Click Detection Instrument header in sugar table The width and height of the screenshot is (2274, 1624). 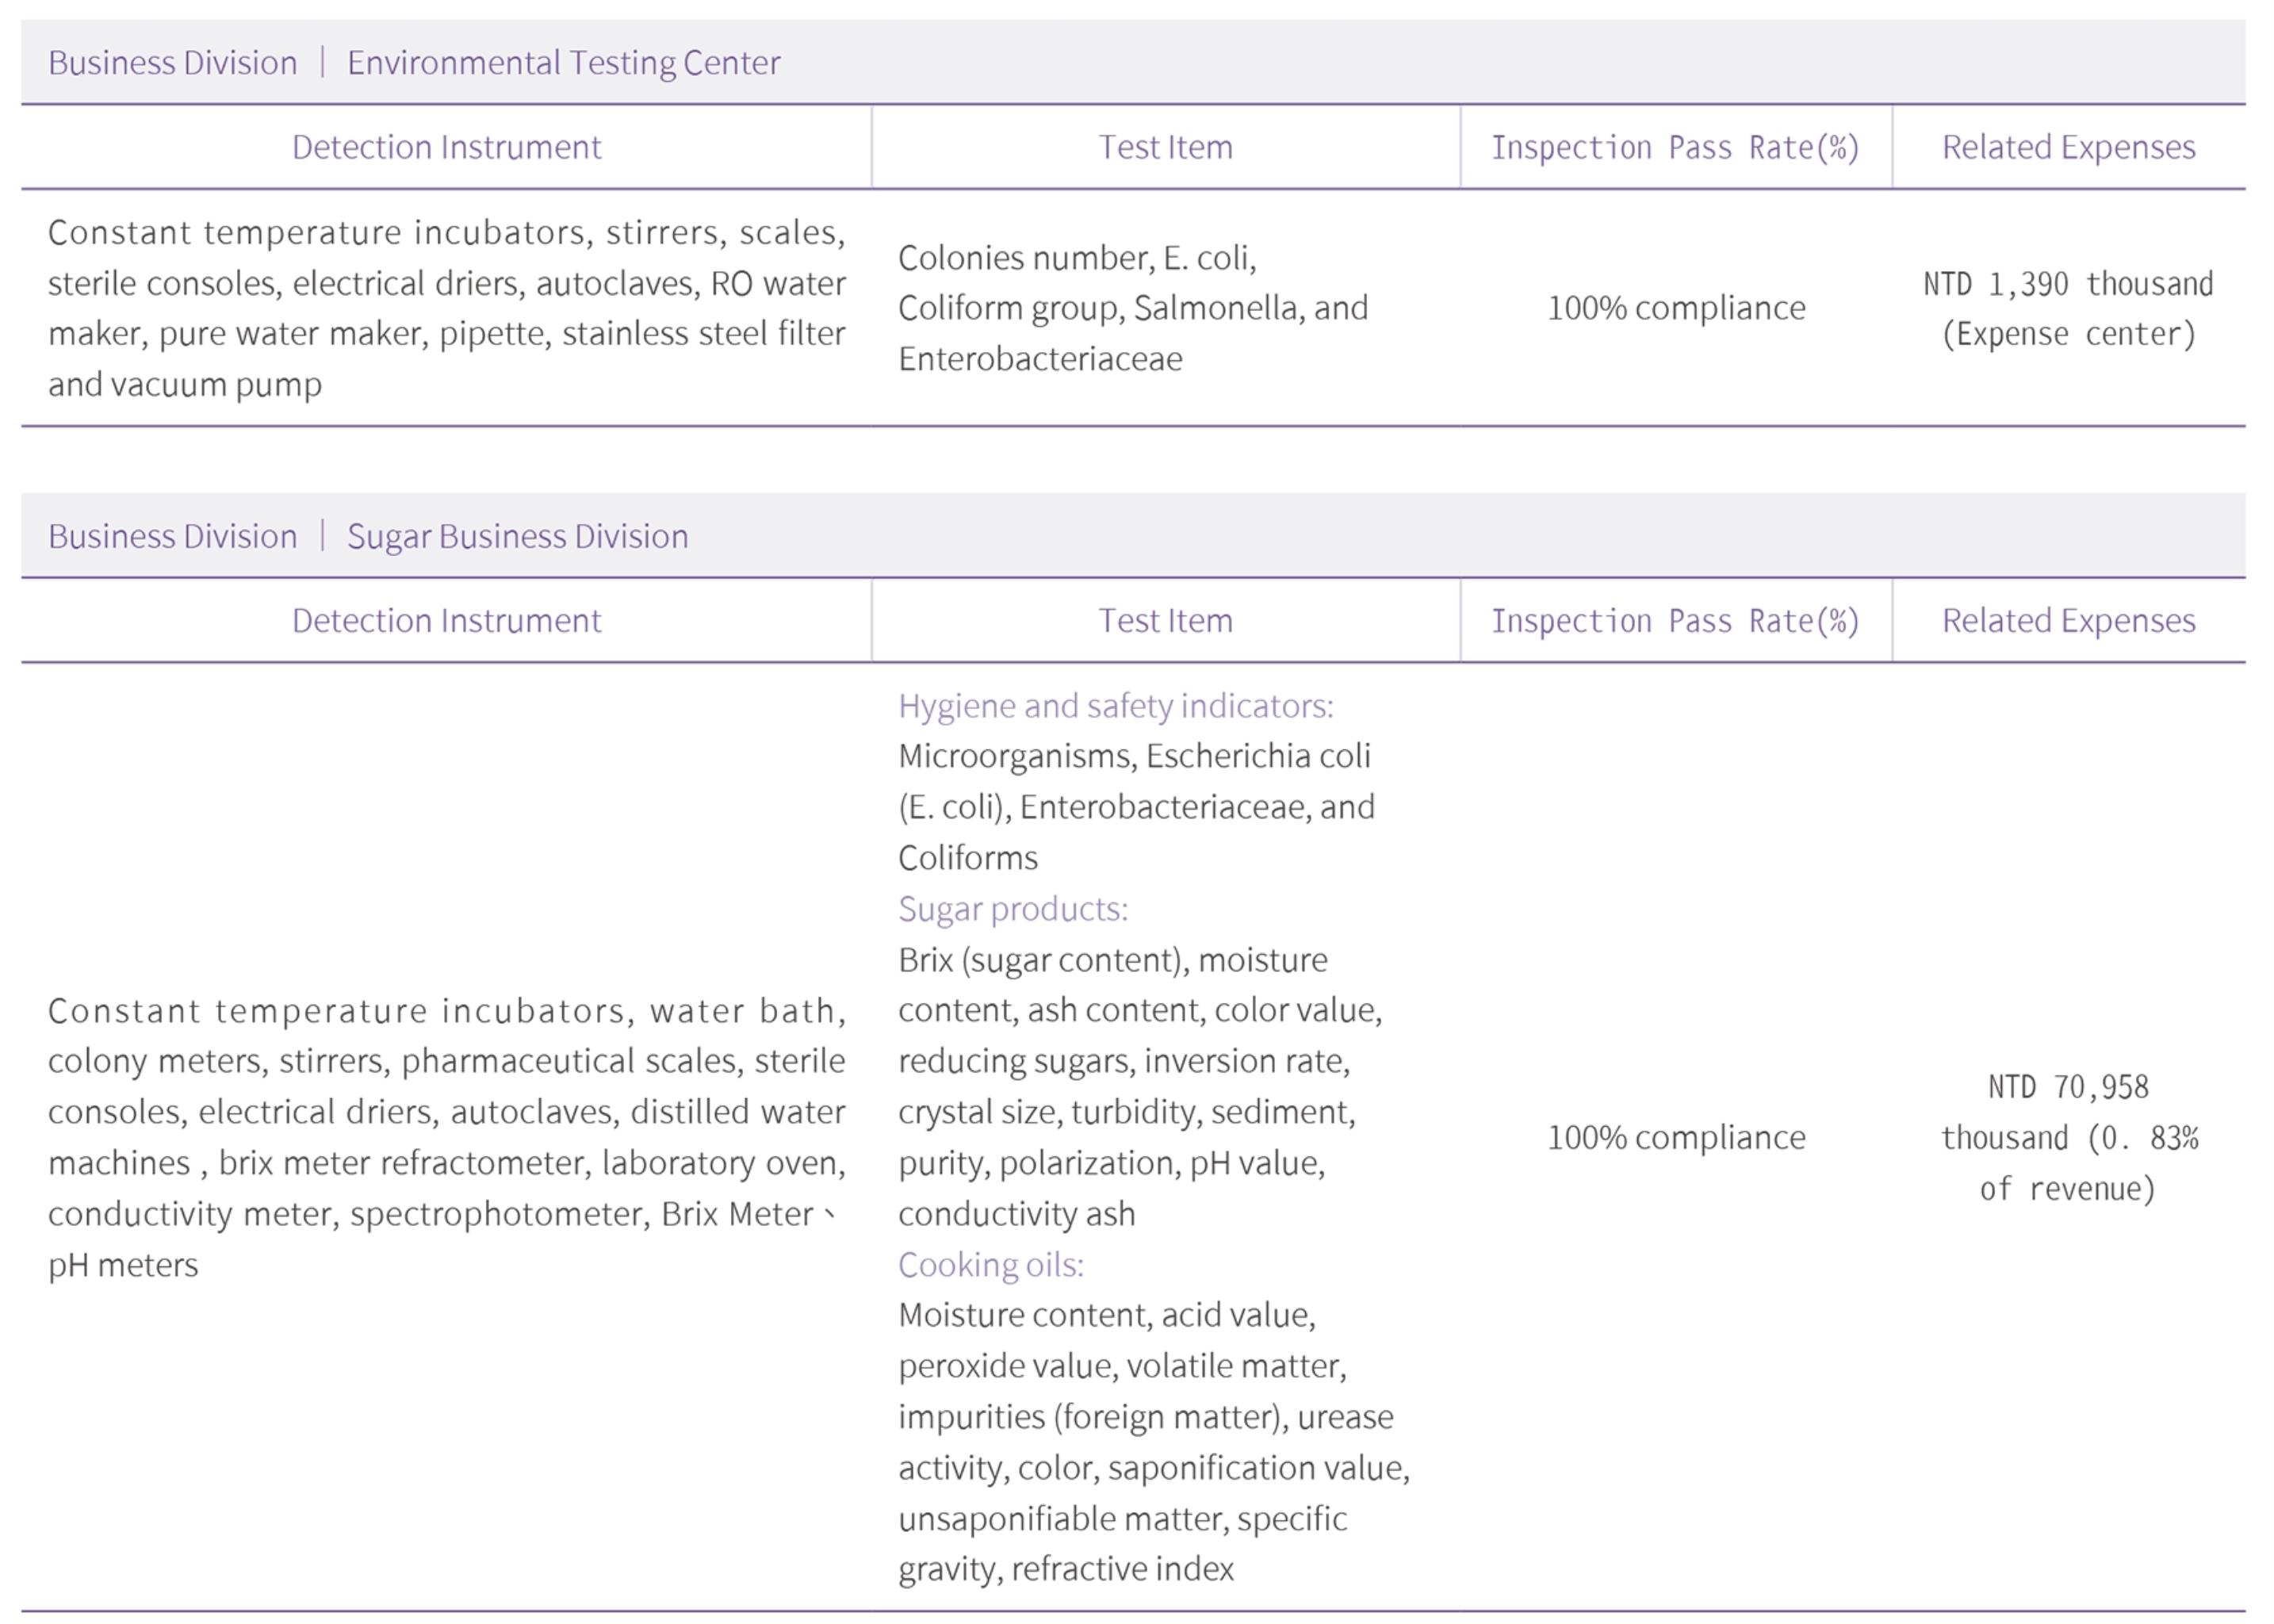[x=446, y=621]
